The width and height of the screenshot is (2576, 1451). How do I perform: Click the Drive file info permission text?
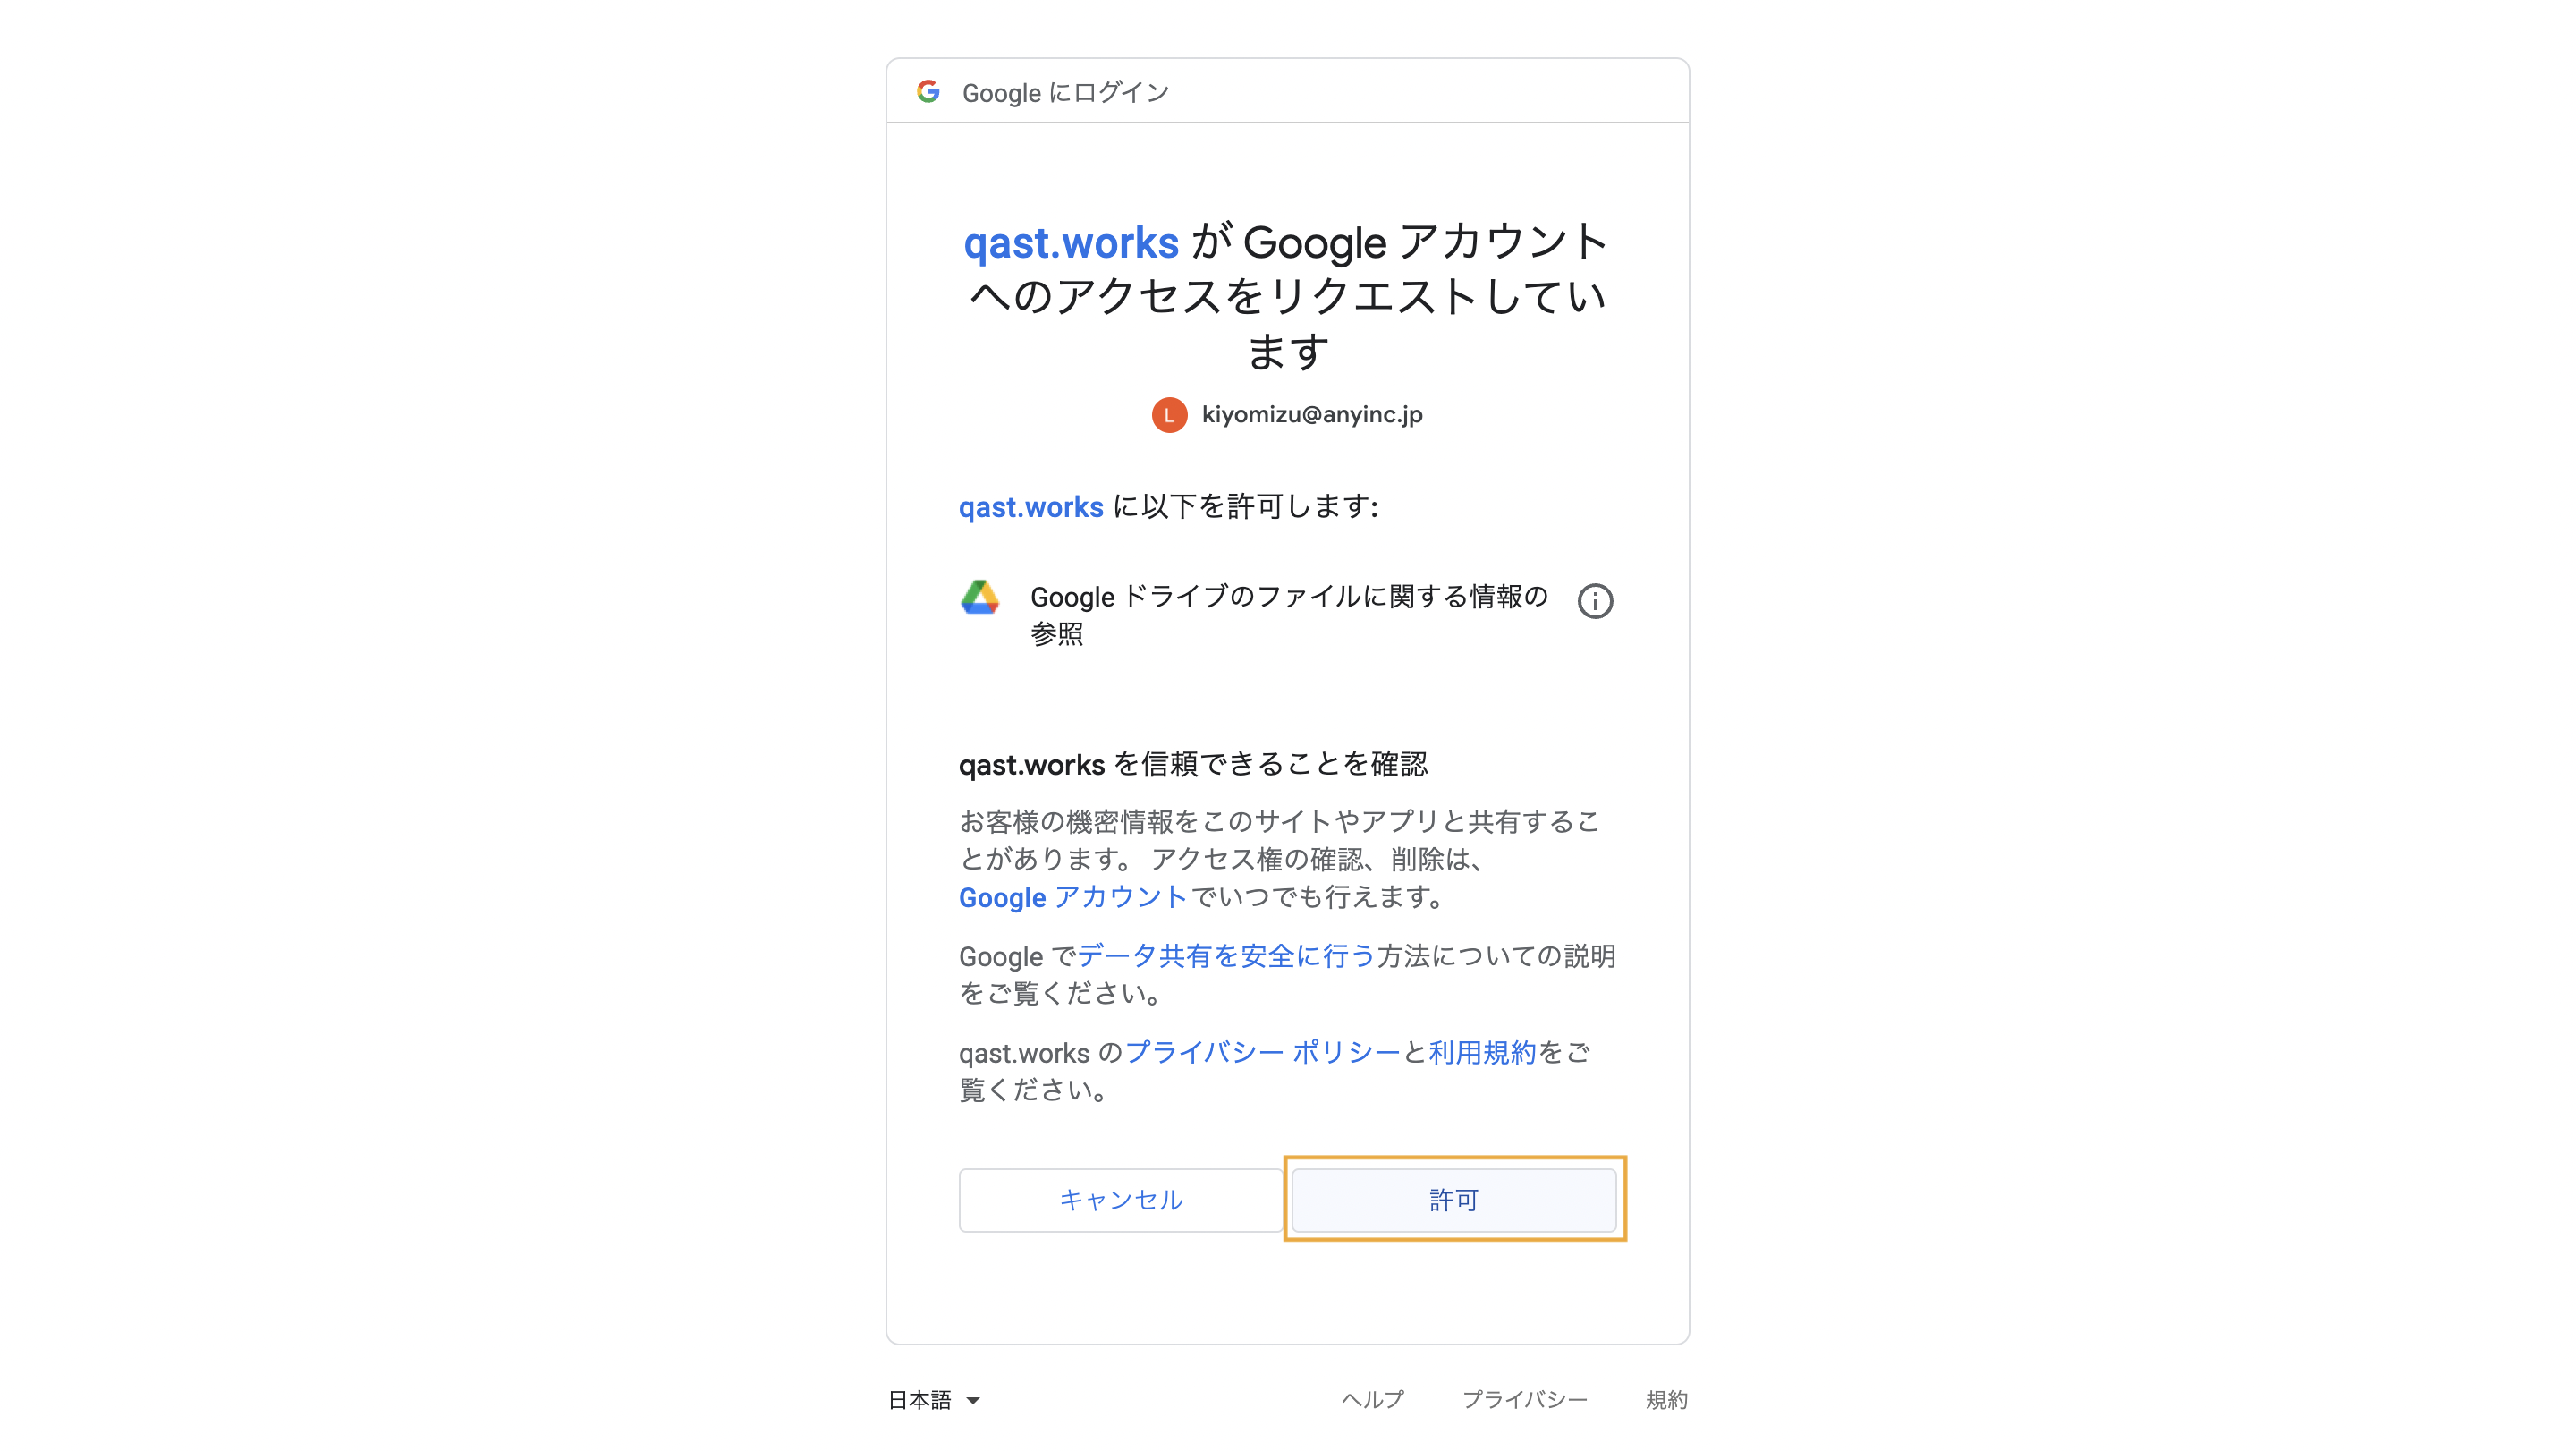1289,614
